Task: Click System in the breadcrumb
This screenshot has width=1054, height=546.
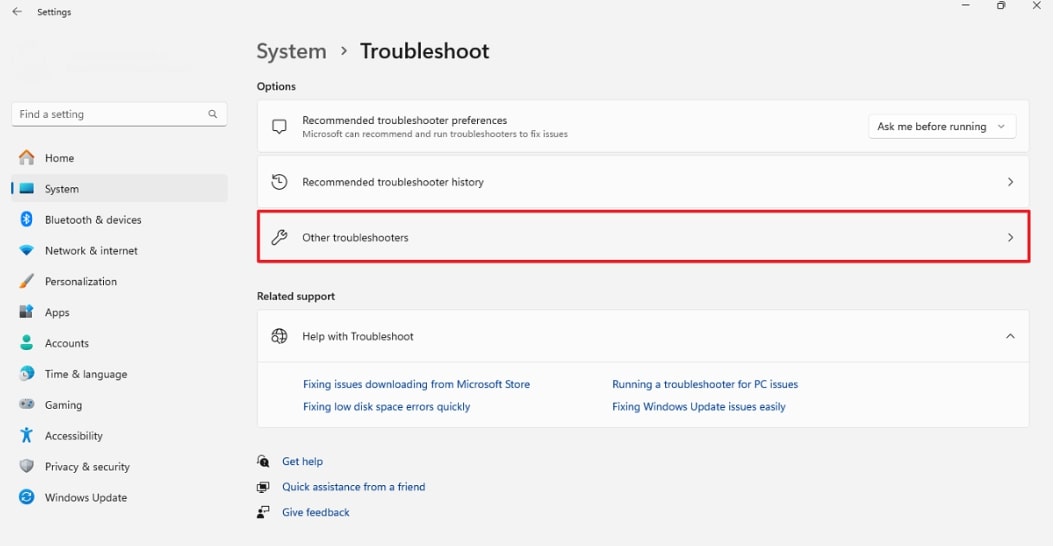Action: 292,51
